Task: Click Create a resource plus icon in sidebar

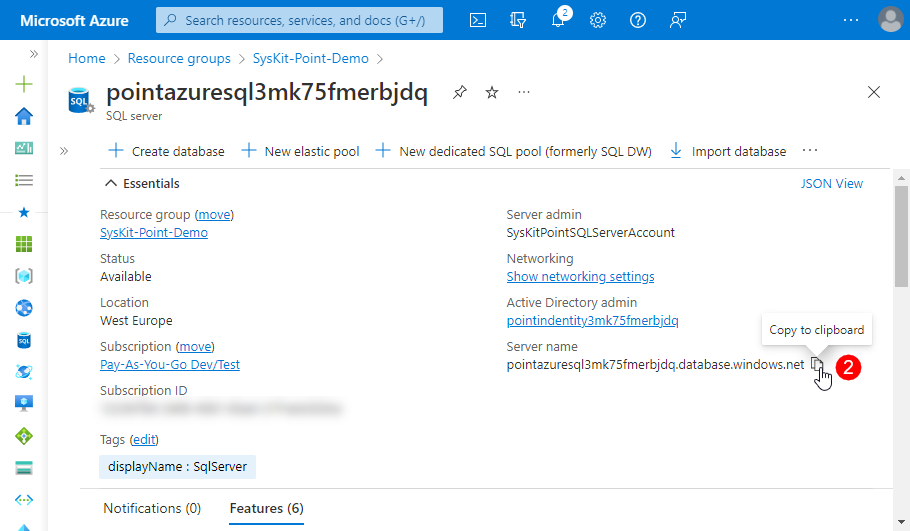Action: pyautogui.click(x=24, y=85)
